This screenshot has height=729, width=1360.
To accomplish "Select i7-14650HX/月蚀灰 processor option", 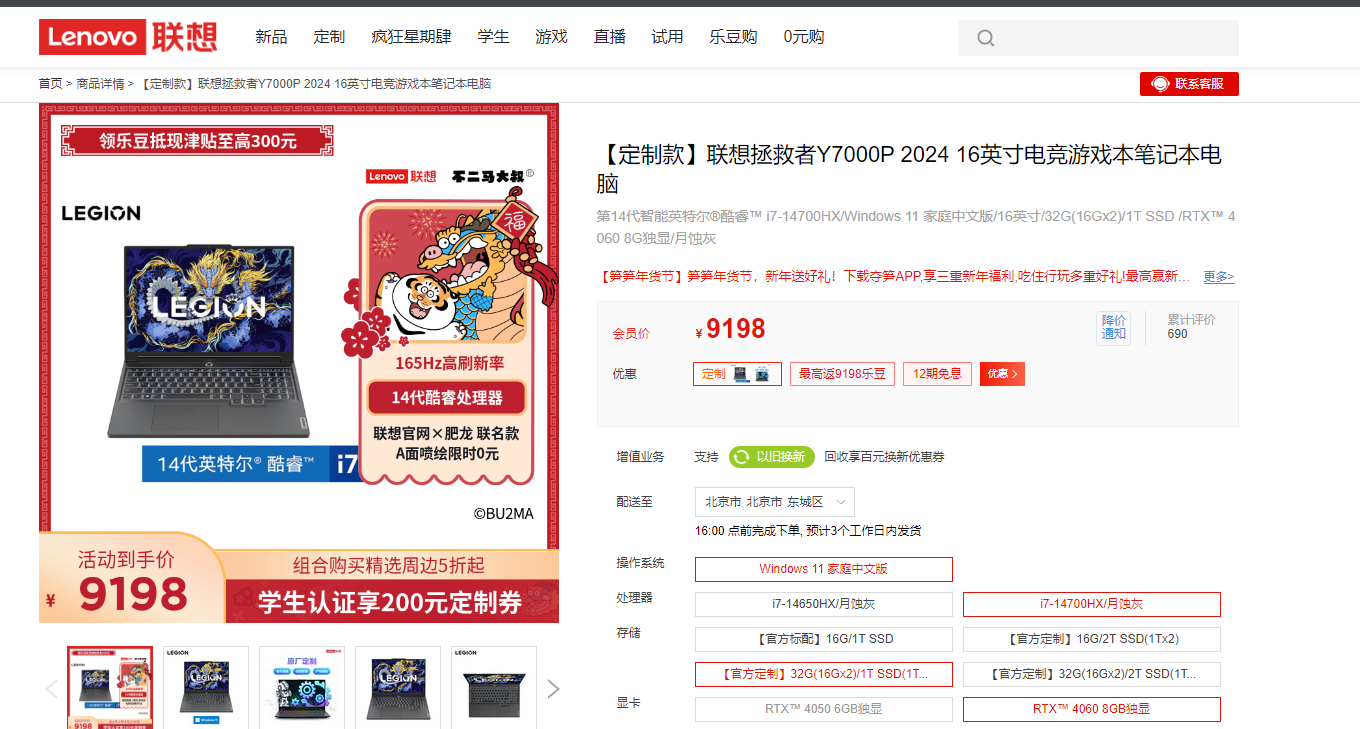I will [x=824, y=604].
